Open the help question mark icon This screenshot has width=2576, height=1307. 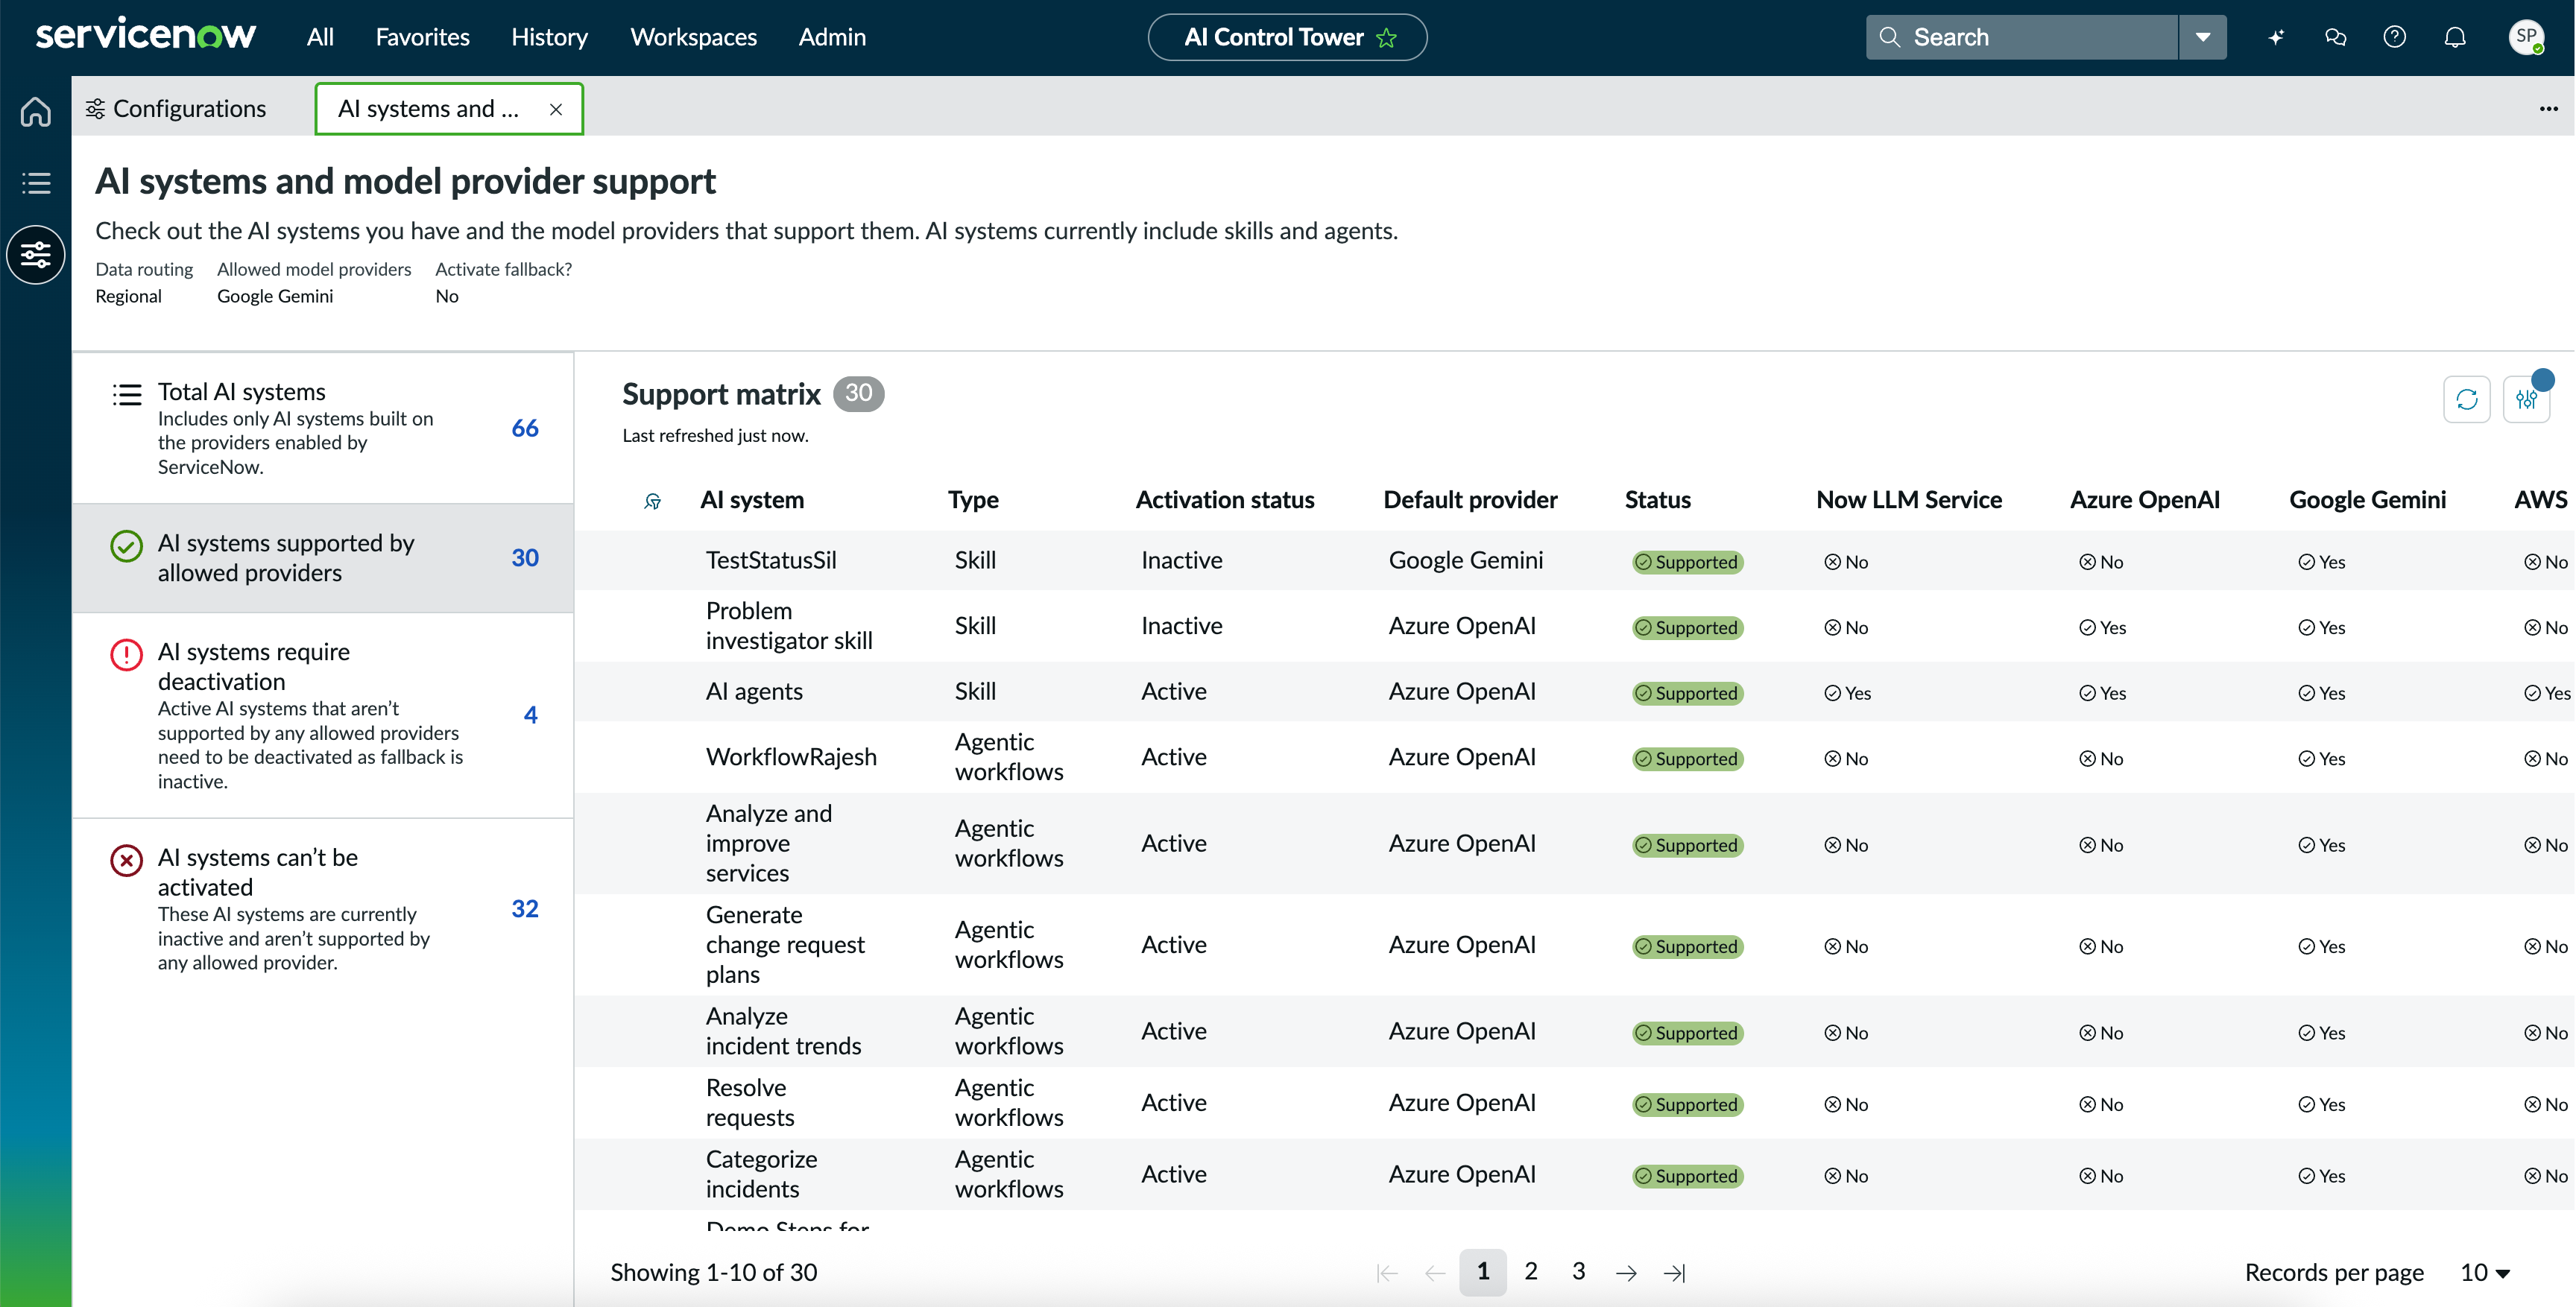tap(2394, 37)
